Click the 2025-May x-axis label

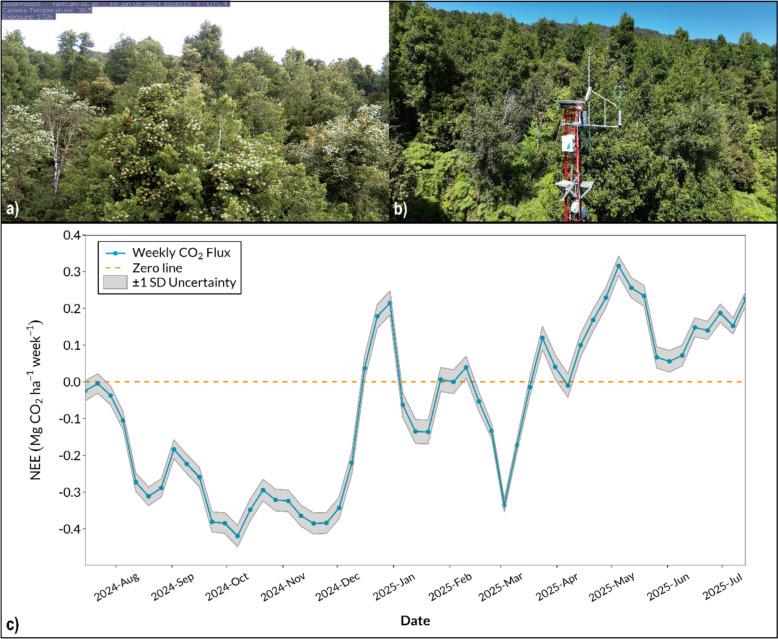pos(612,587)
